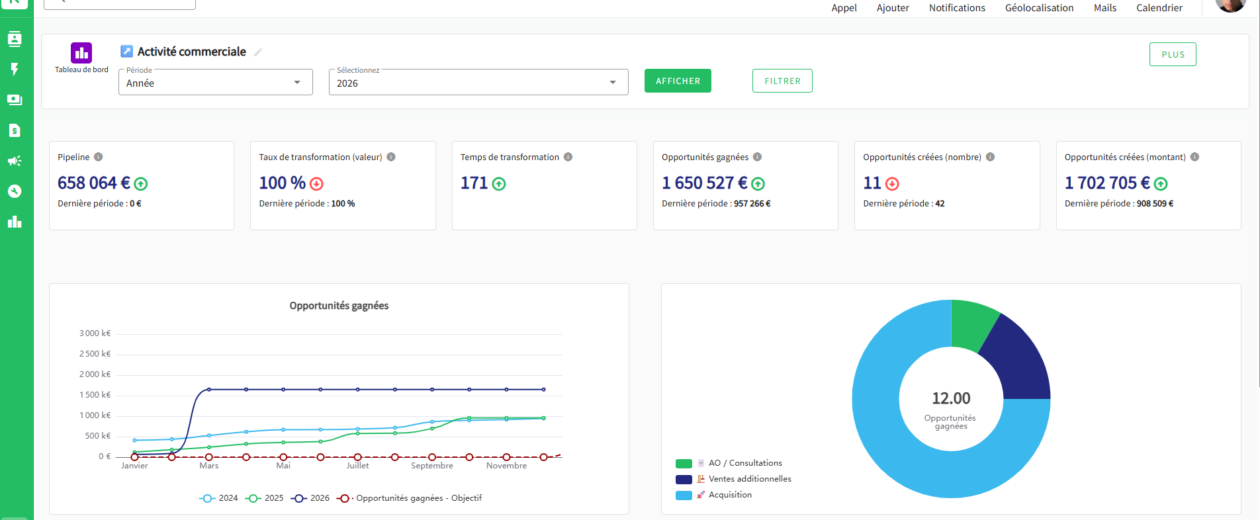The image size is (1260, 520).
Task: Show info for the Pipeline metric
Action: (x=98, y=157)
